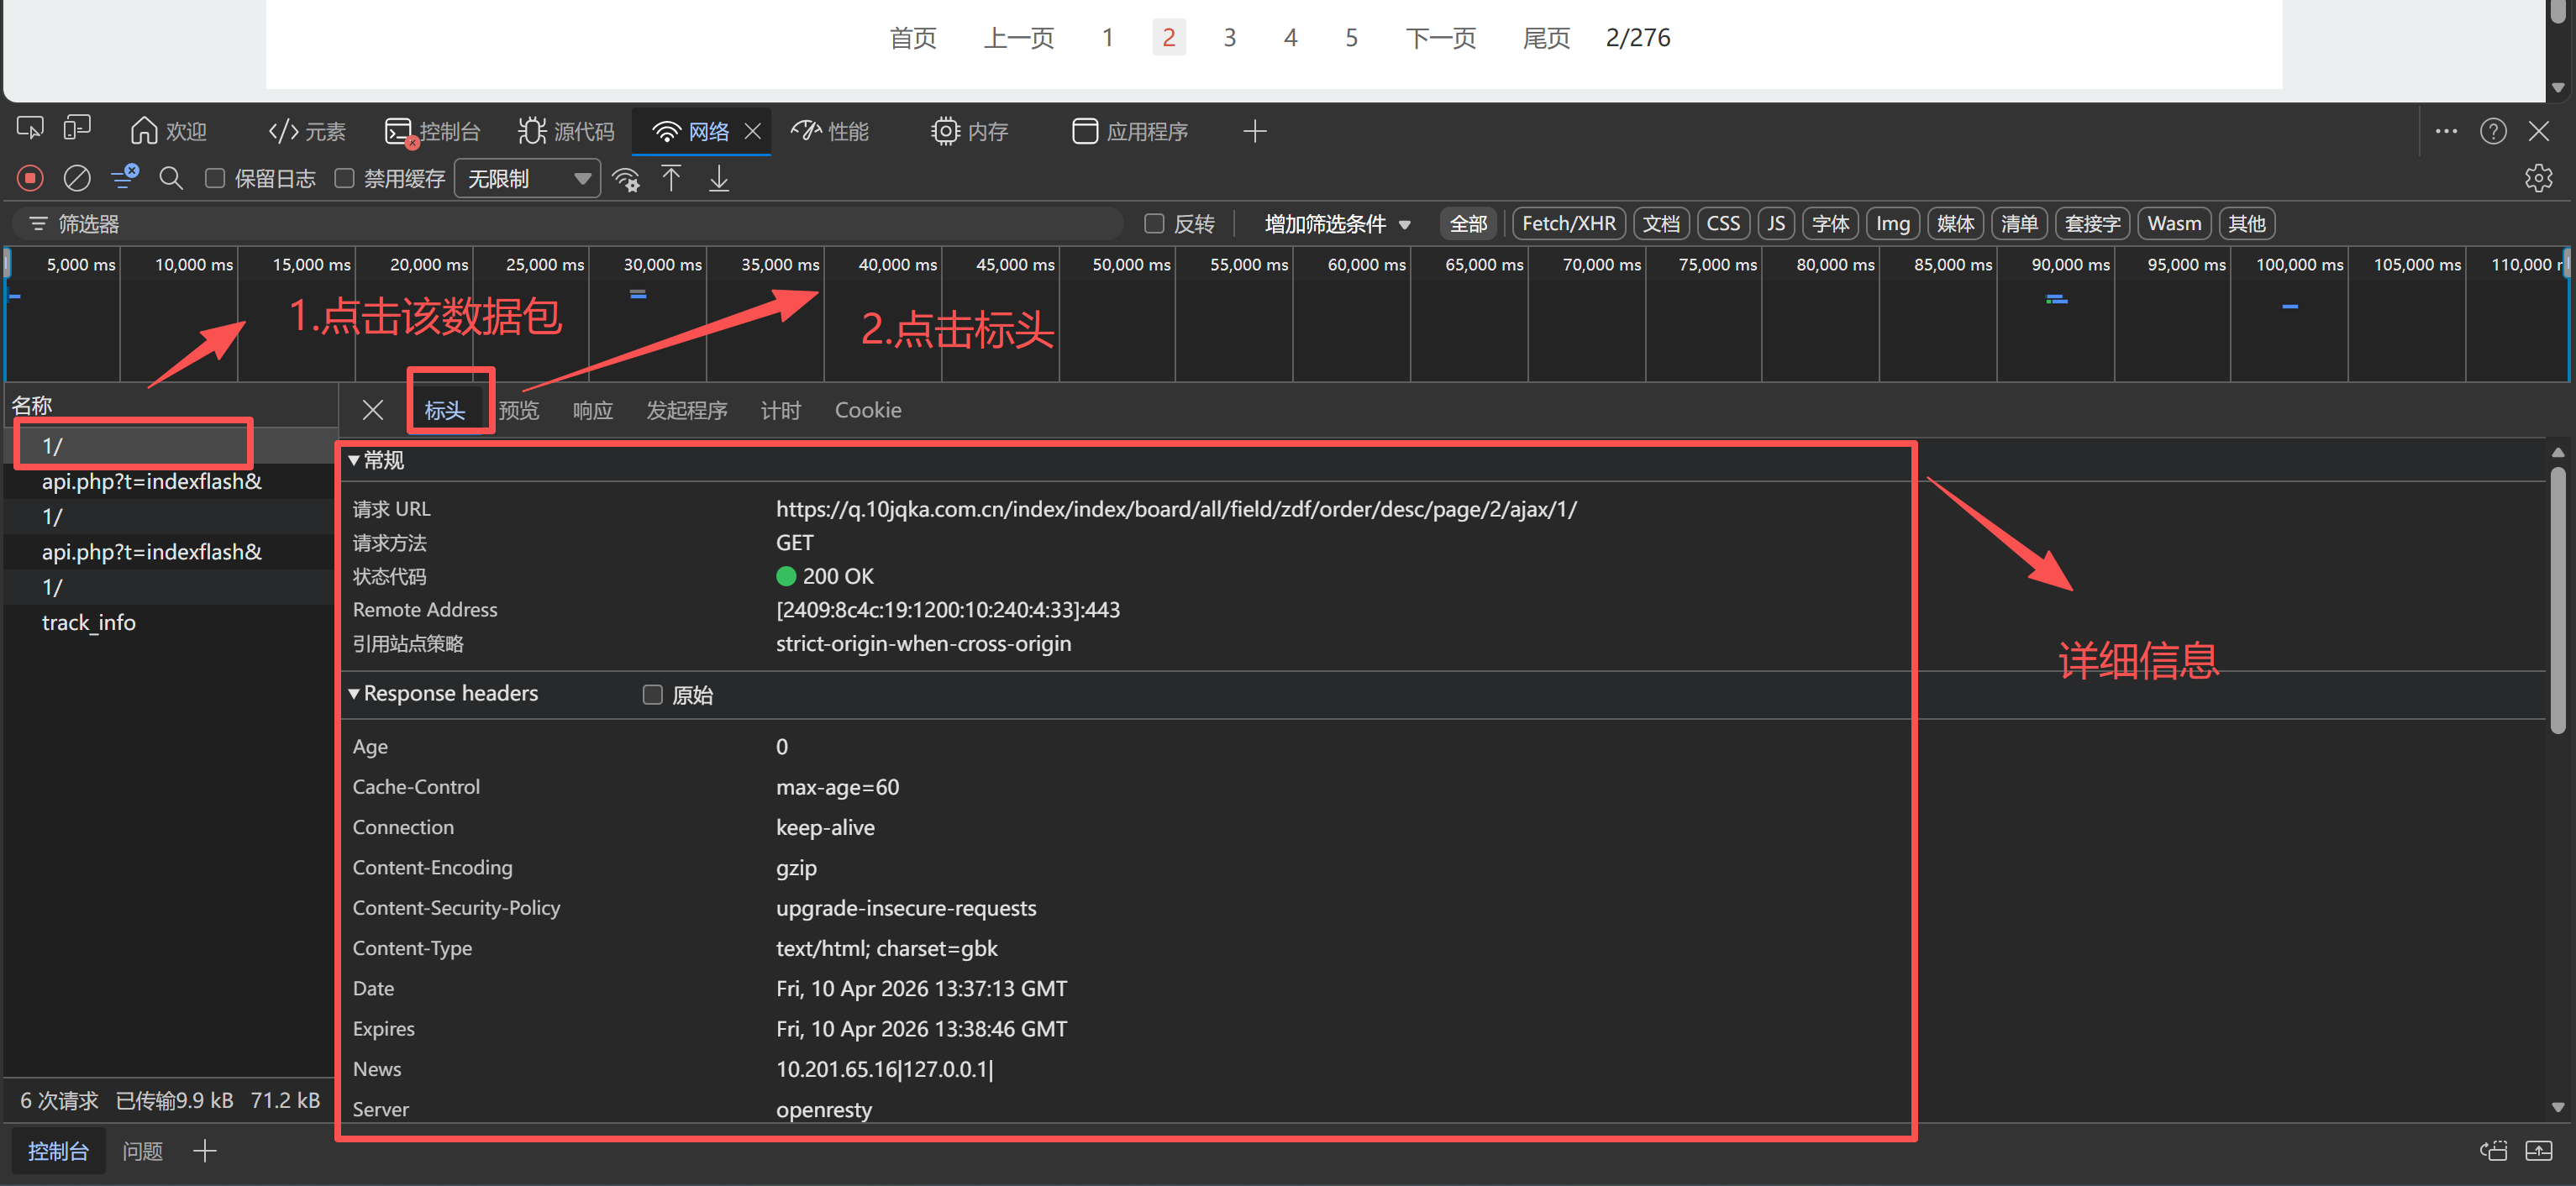
Task: Enable the 保留日志 checkbox
Action: click(x=214, y=178)
